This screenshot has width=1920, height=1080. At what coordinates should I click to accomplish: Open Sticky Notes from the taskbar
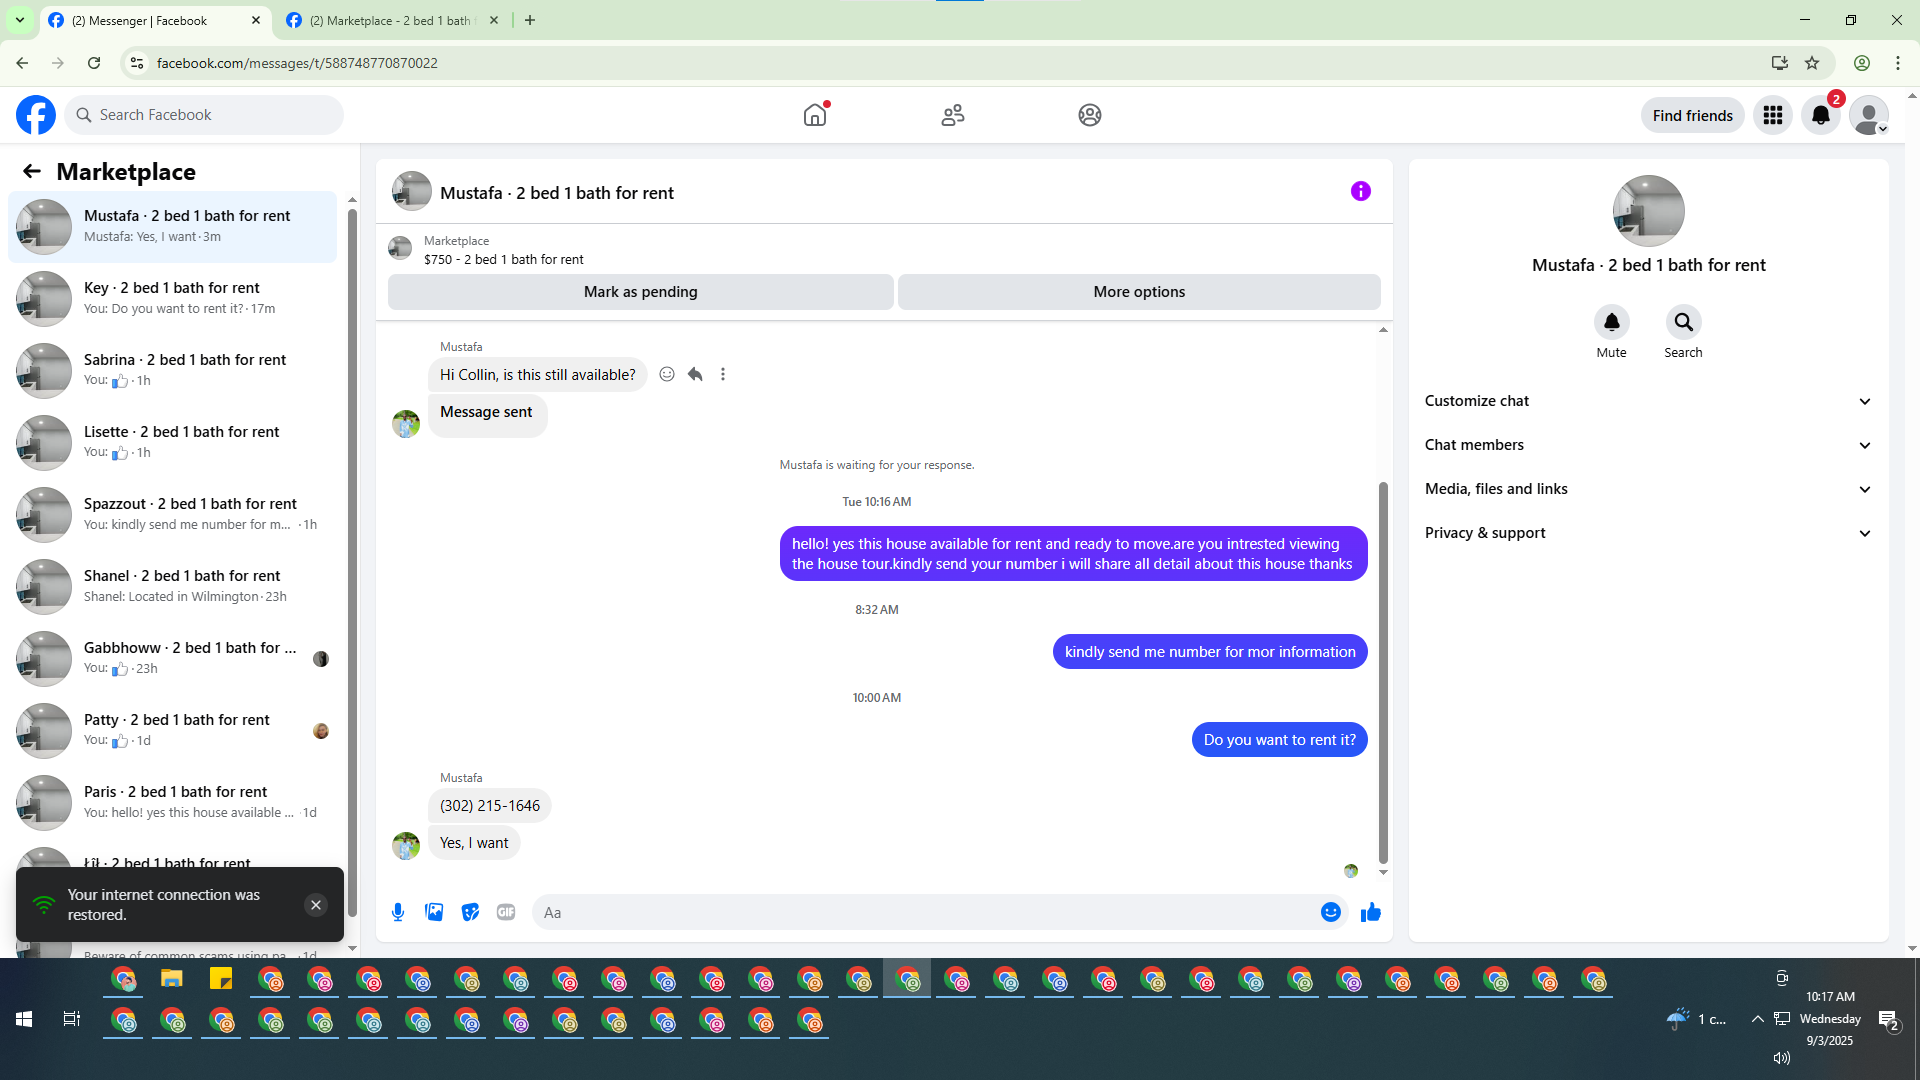click(x=221, y=979)
